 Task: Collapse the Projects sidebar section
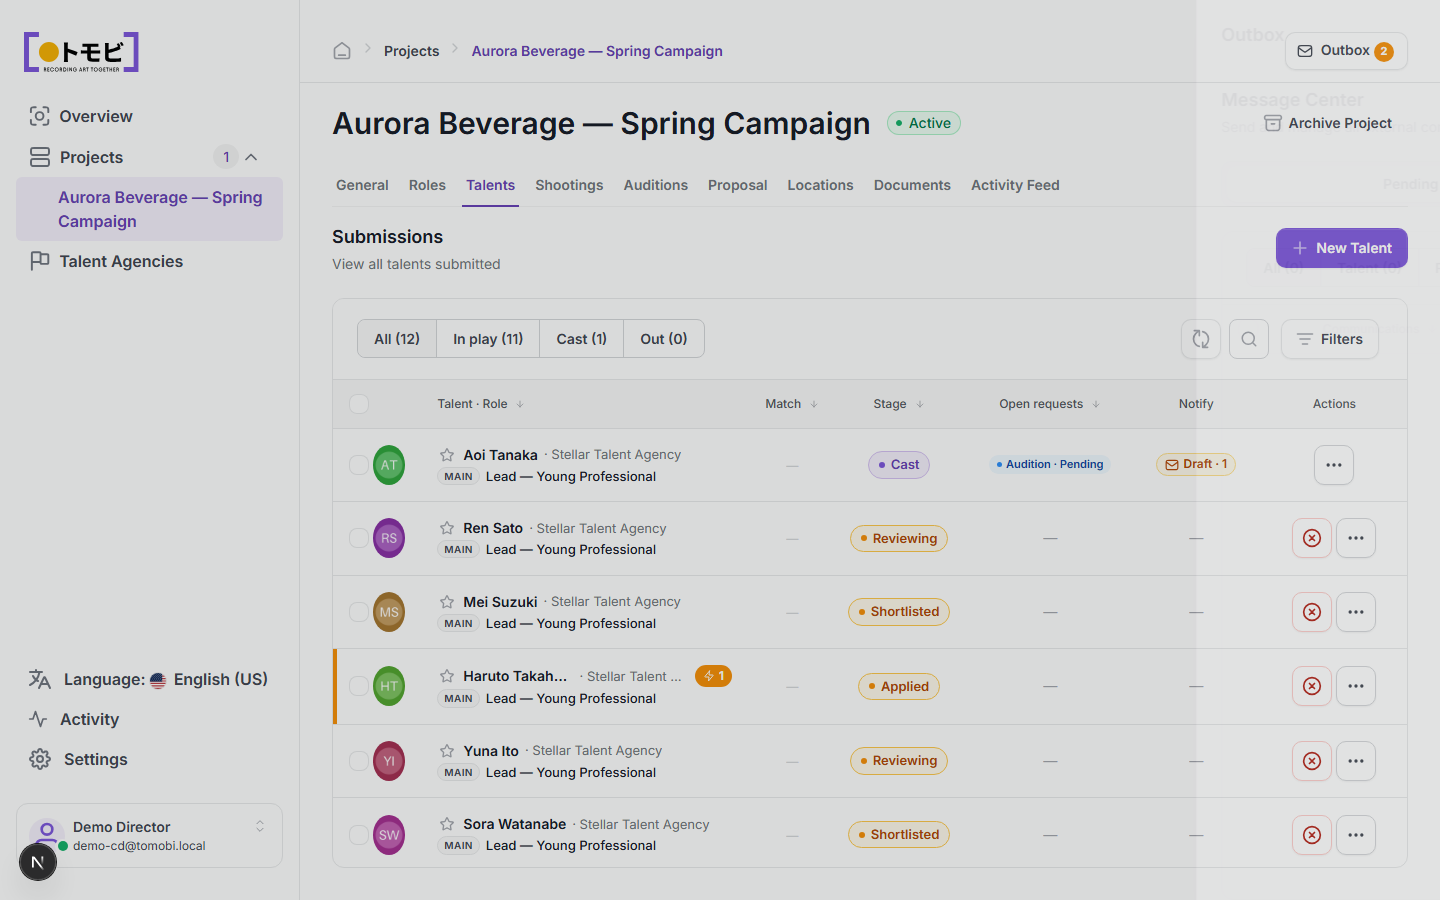tap(251, 157)
